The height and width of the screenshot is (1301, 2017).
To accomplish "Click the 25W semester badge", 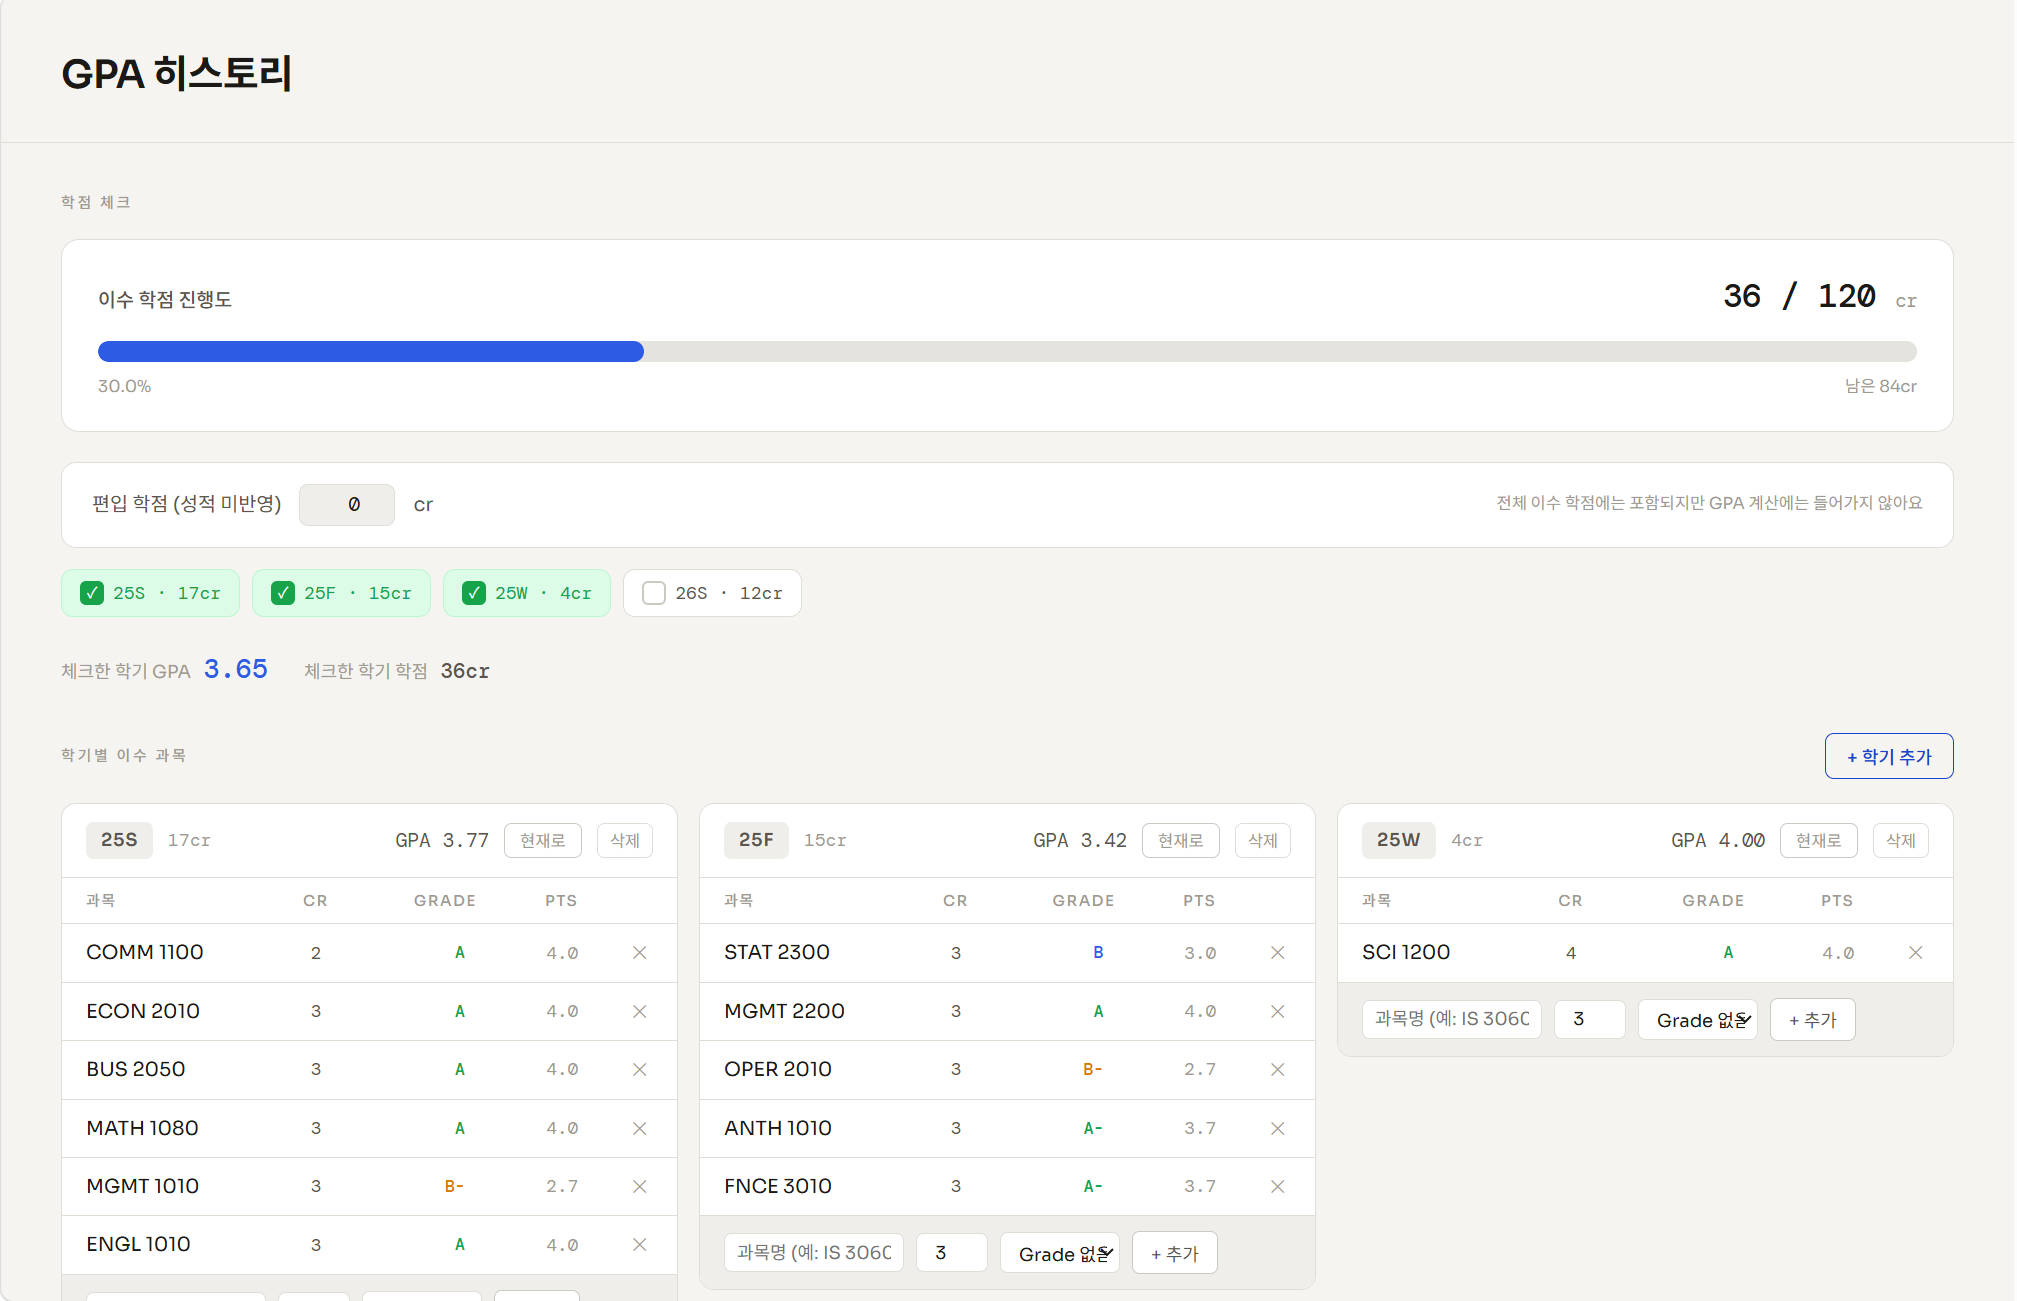I will (1398, 840).
